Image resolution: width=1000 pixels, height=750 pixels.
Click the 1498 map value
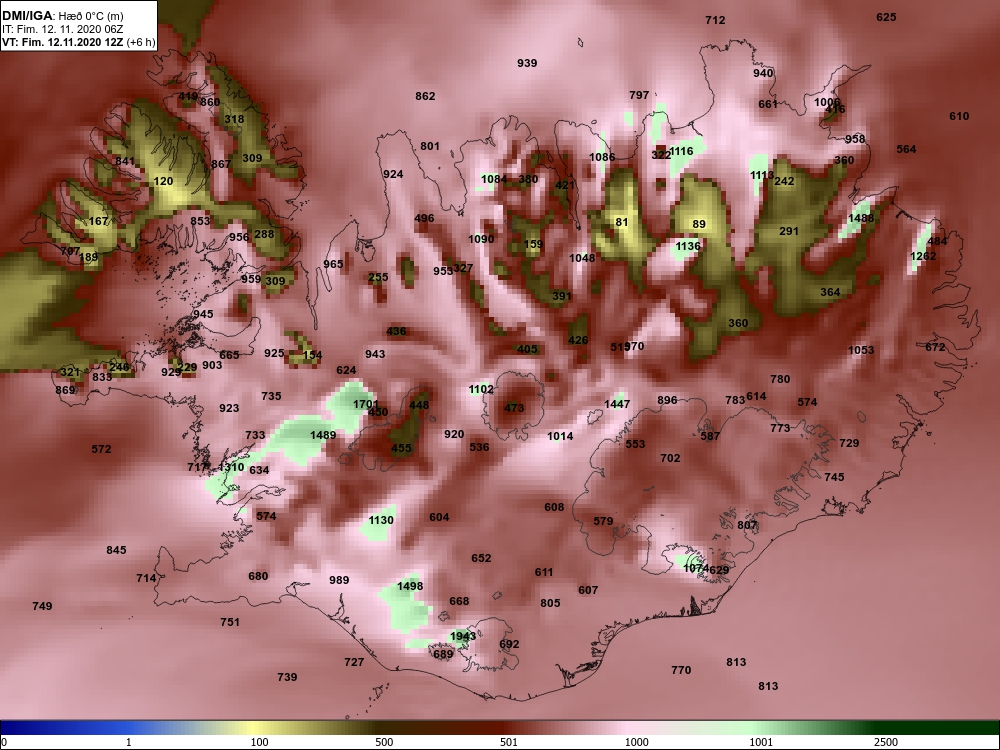[409, 586]
